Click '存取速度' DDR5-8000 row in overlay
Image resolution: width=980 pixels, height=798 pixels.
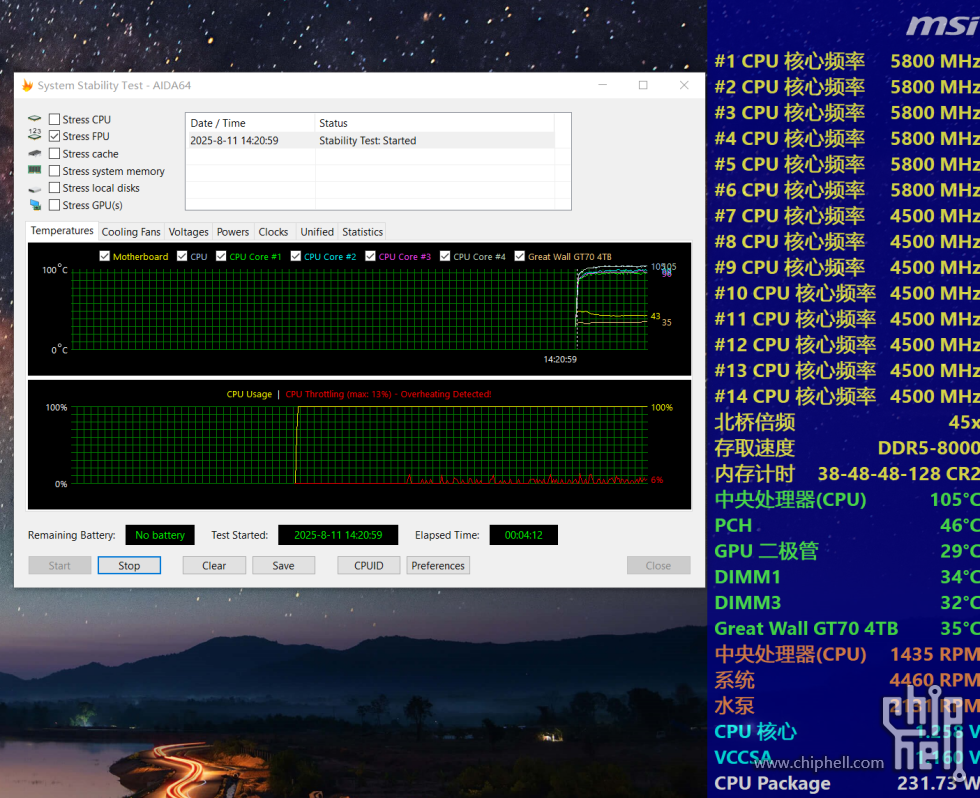click(847, 448)
